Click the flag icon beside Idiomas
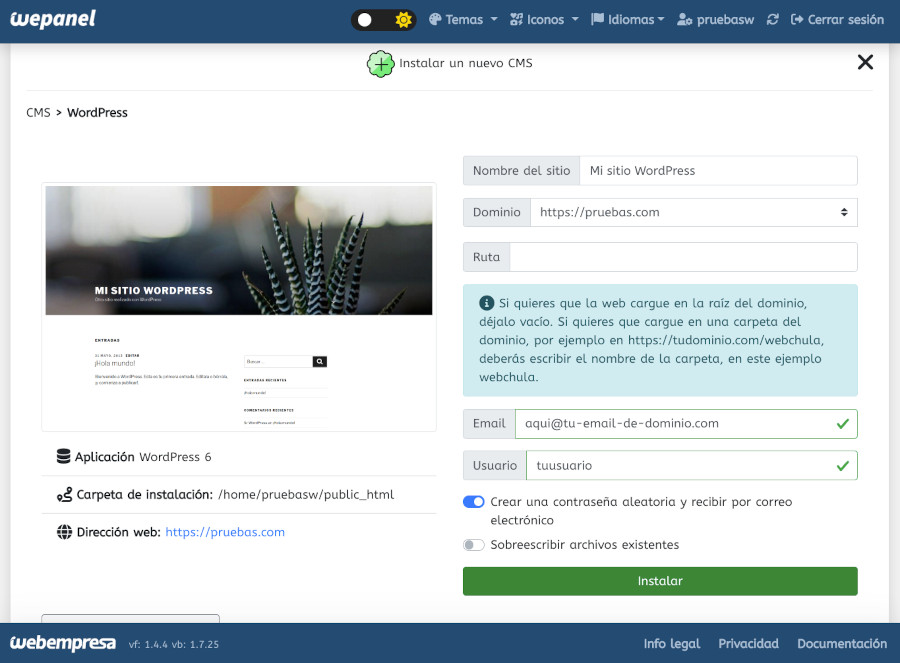This screenshot has height=663, width=900. pos(598,20)
